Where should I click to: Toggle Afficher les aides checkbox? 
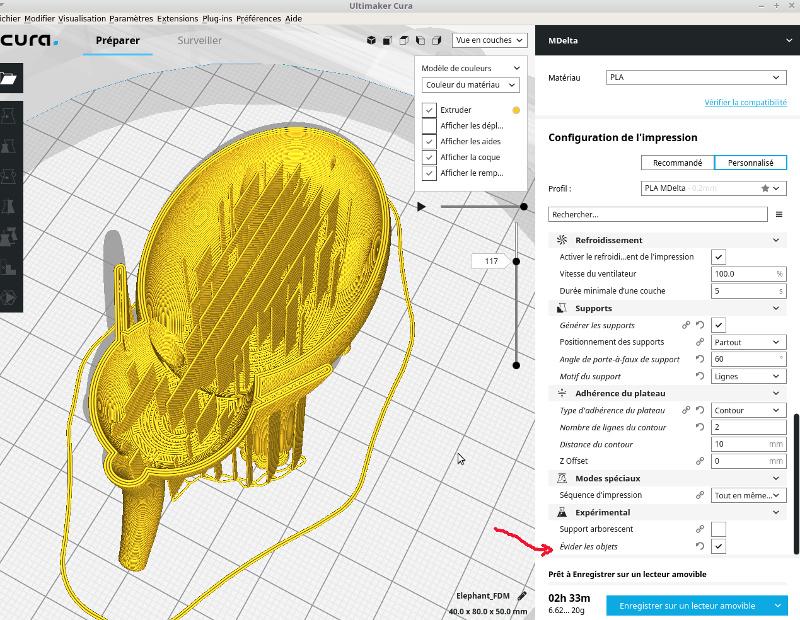(x=429, y=141)
